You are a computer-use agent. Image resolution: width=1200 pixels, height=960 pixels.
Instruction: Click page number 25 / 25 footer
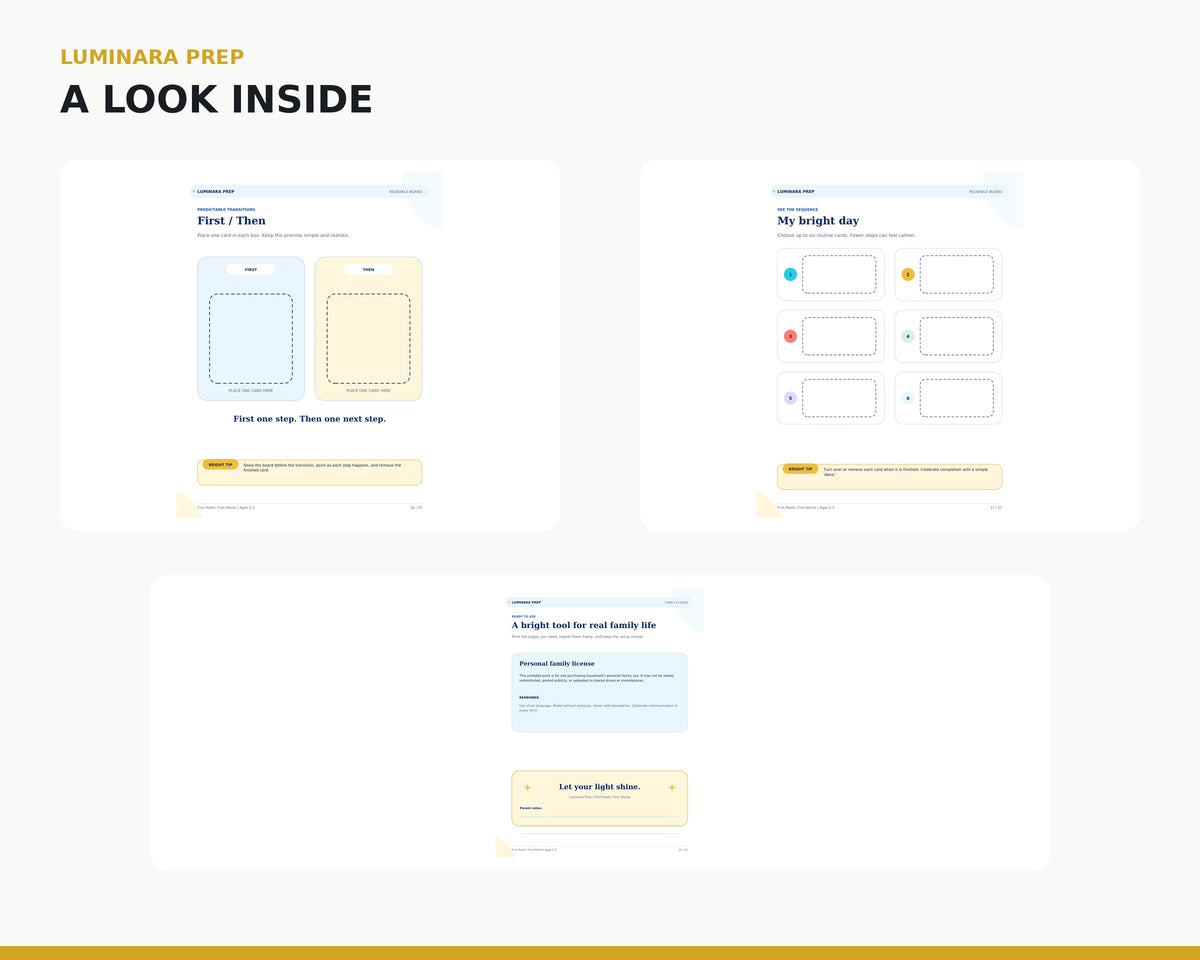(683, 850)
